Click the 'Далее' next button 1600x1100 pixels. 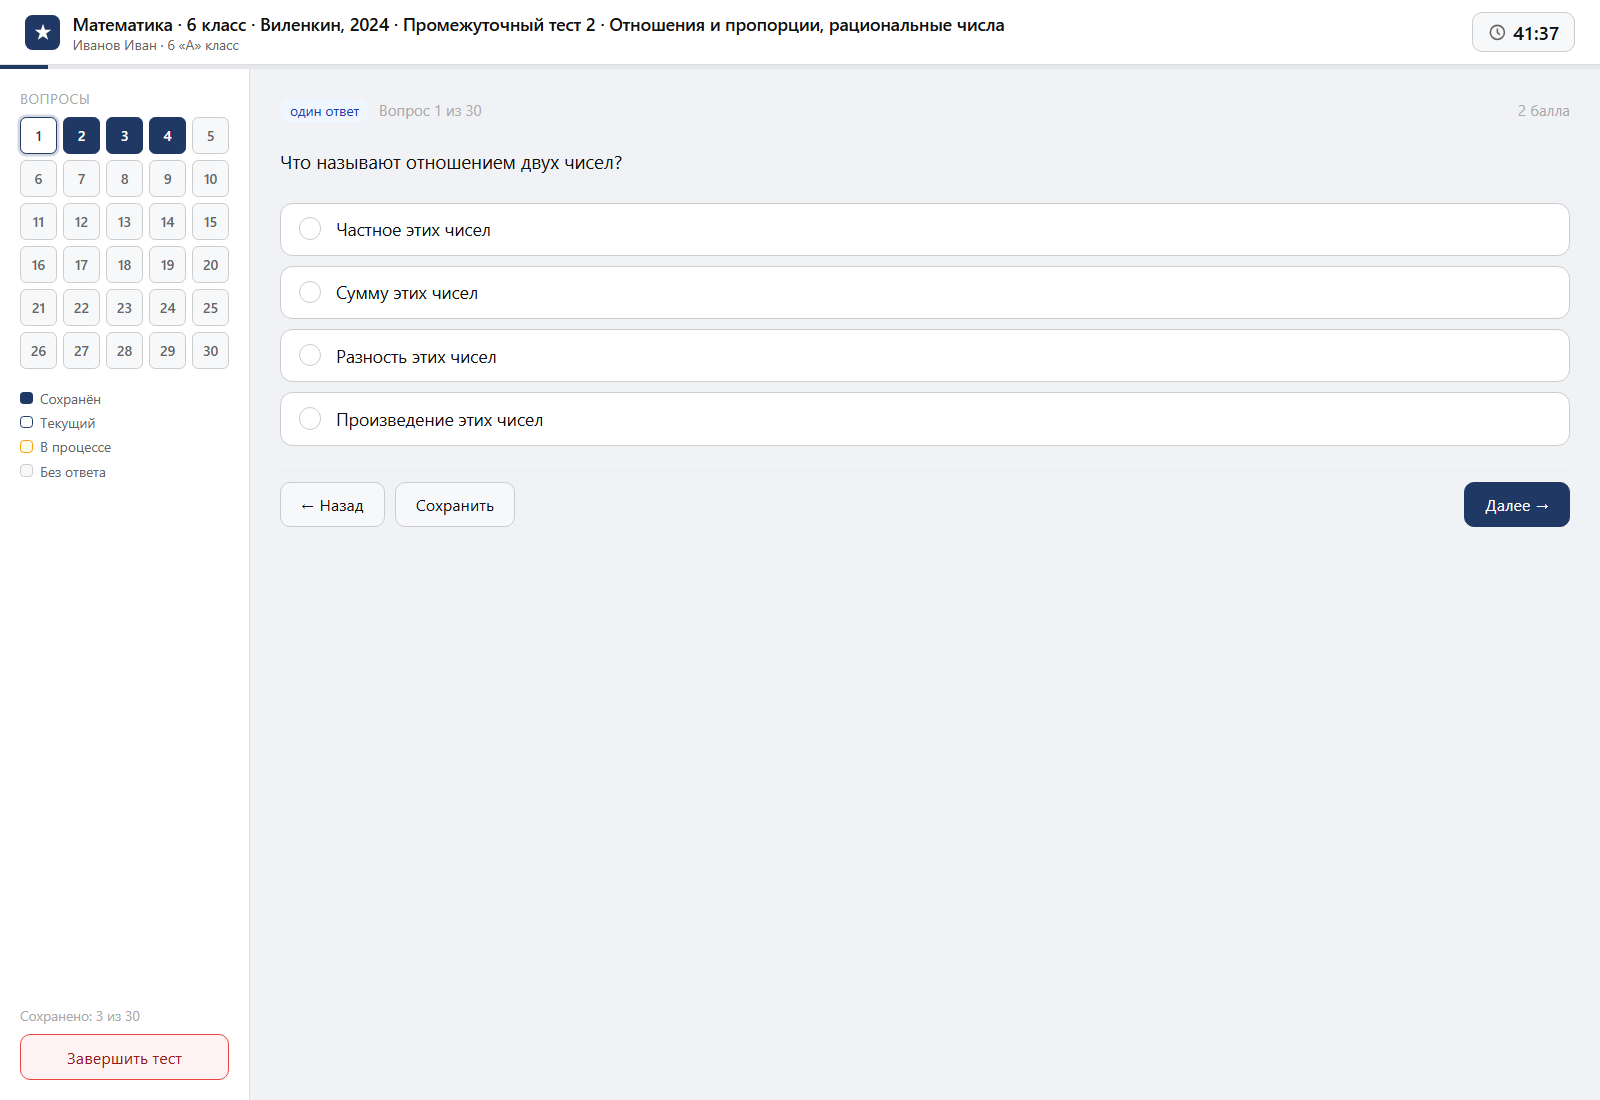[1516, 505]
